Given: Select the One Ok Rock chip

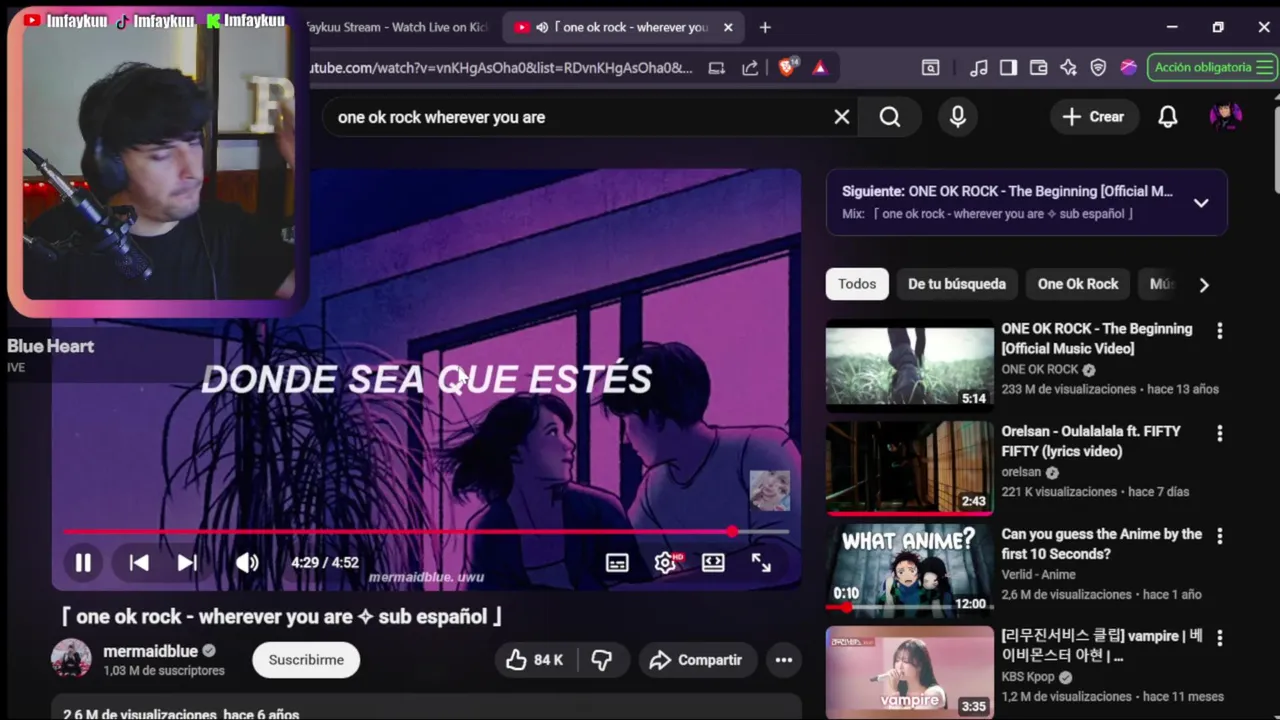Looking at the screenshot, I should 1078,284.
